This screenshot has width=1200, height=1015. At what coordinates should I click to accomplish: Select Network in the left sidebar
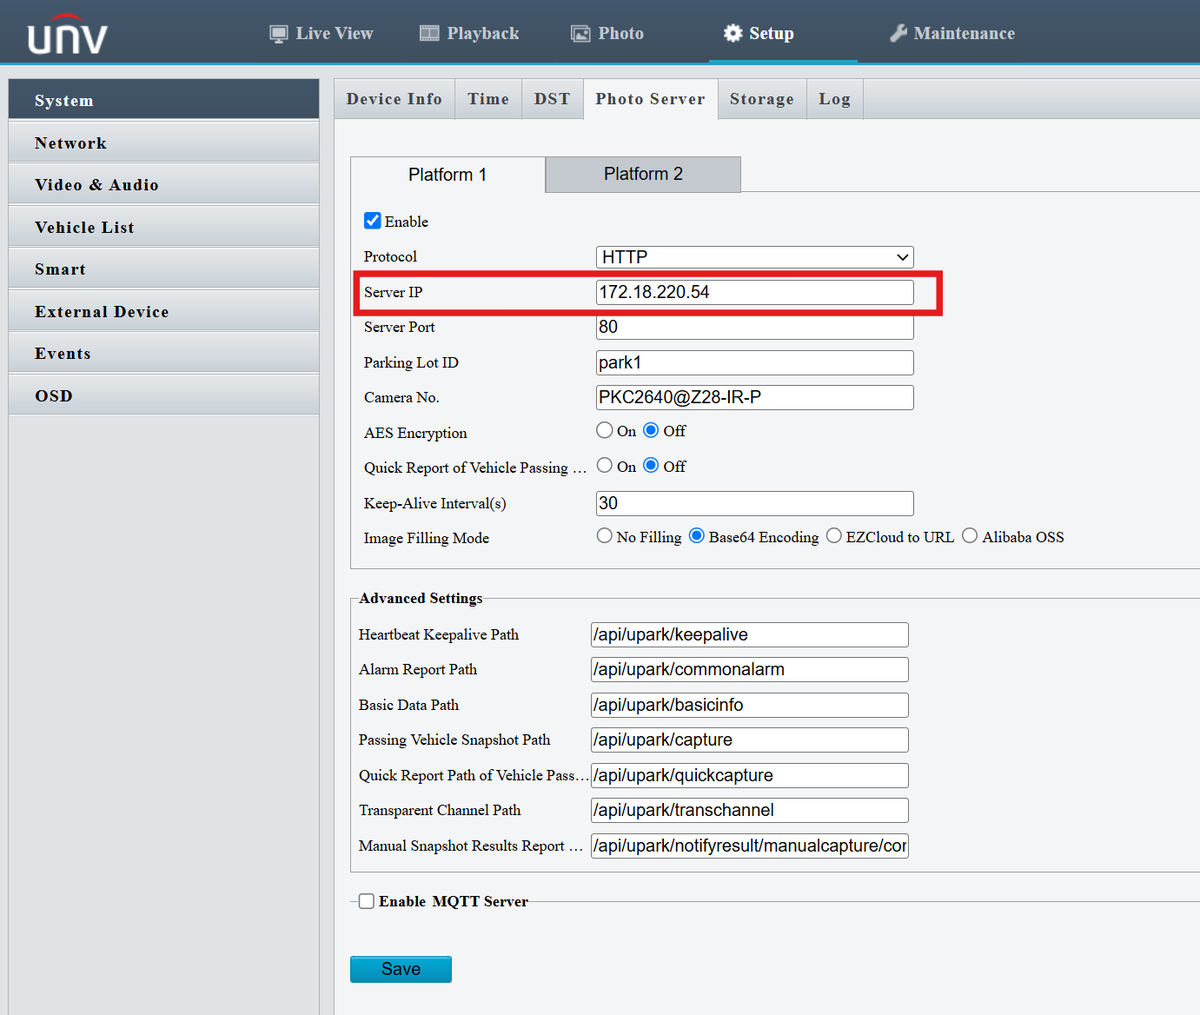point(164,143)
